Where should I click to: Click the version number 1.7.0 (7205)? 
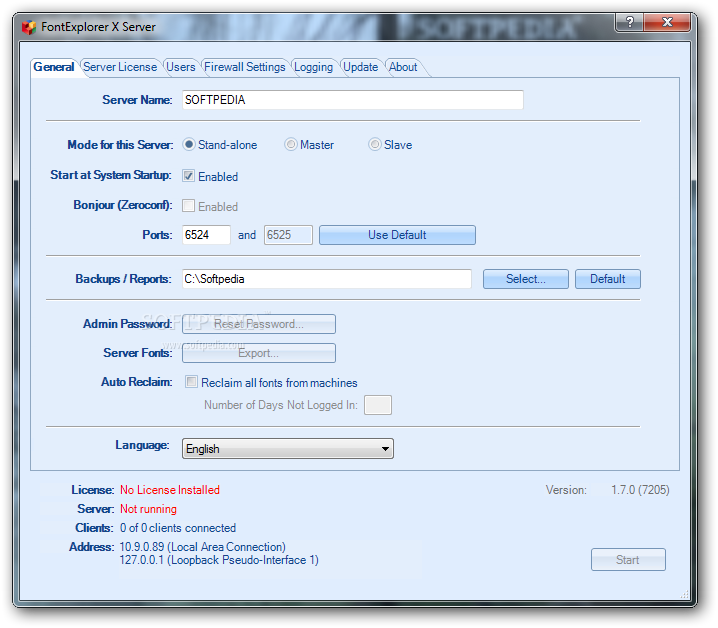pyautogui.click(x=640, y=490)
